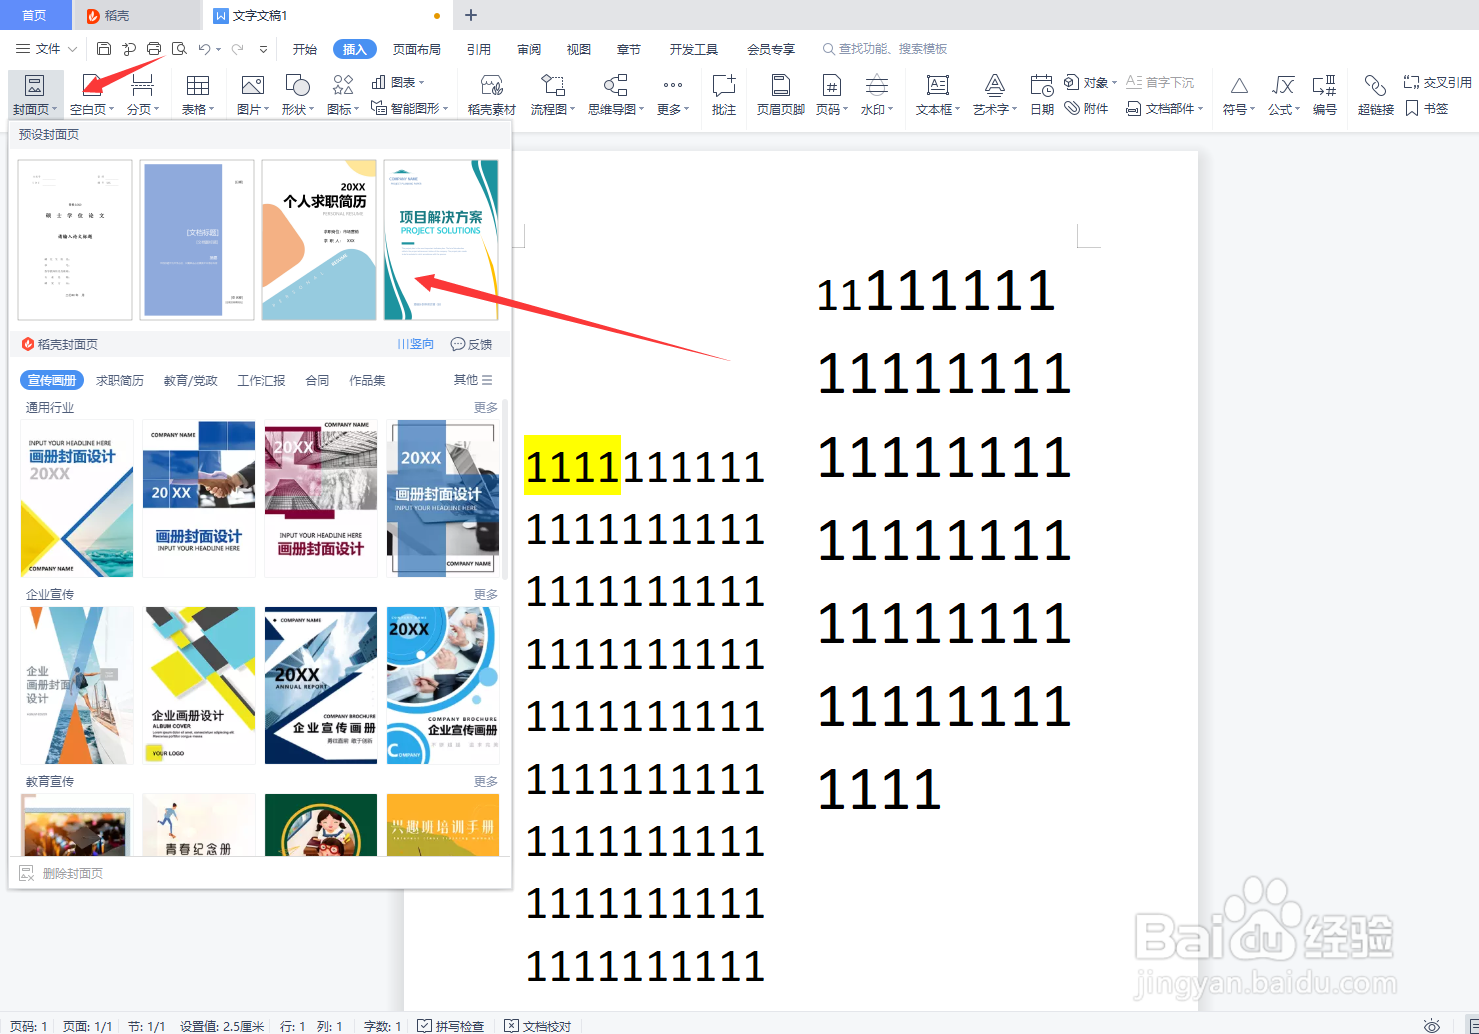Select the 工作汇报 cover category

click(x=261, y=380)
